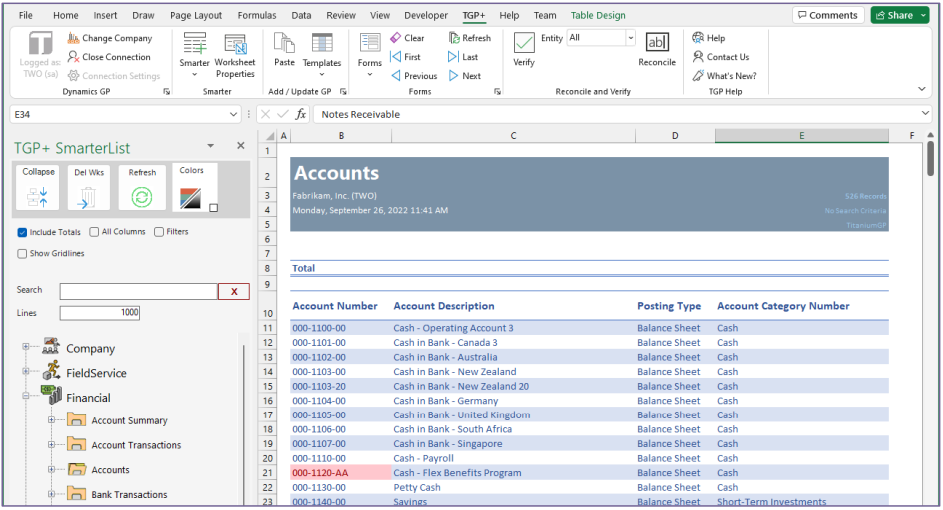This screenshot has width=943, height=510.
Task: Open the Share button dropdown
Action: pos(923,16)
